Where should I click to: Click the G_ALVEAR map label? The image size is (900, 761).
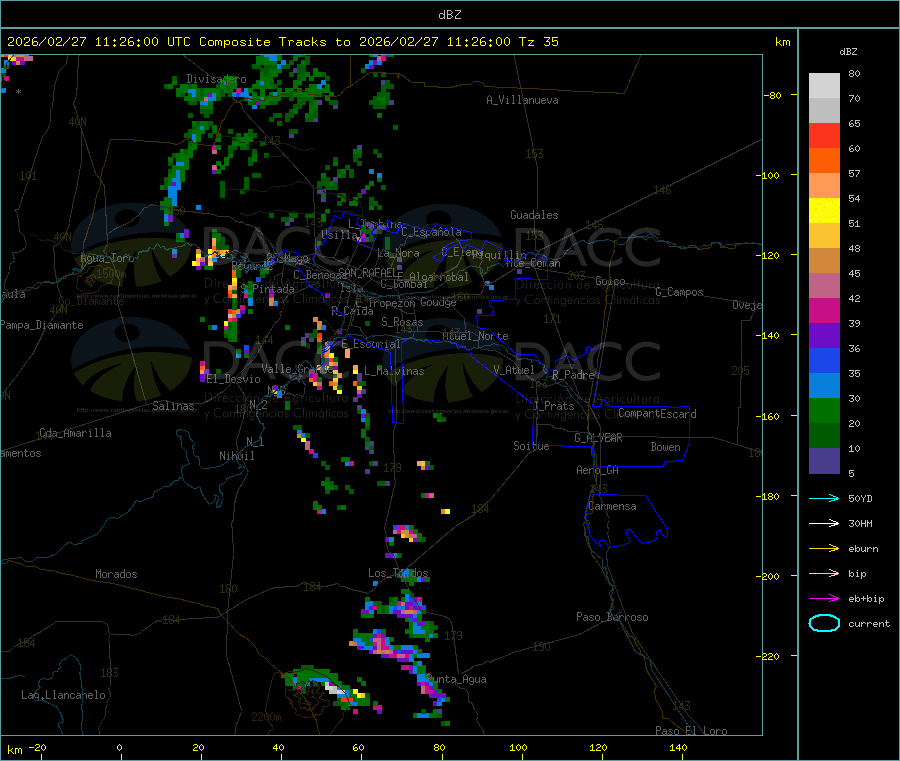(x=598, y=438)
